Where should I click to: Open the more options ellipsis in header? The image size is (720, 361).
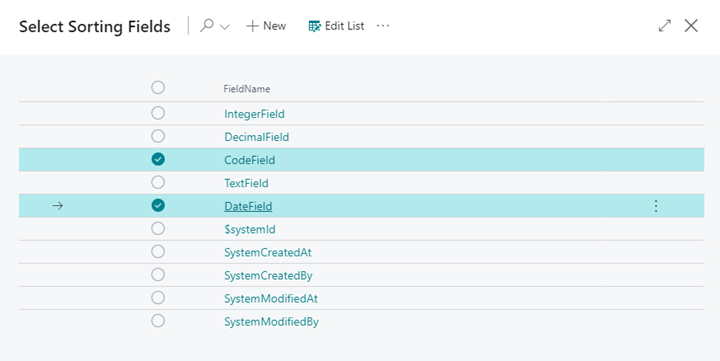tap(383, 26)
